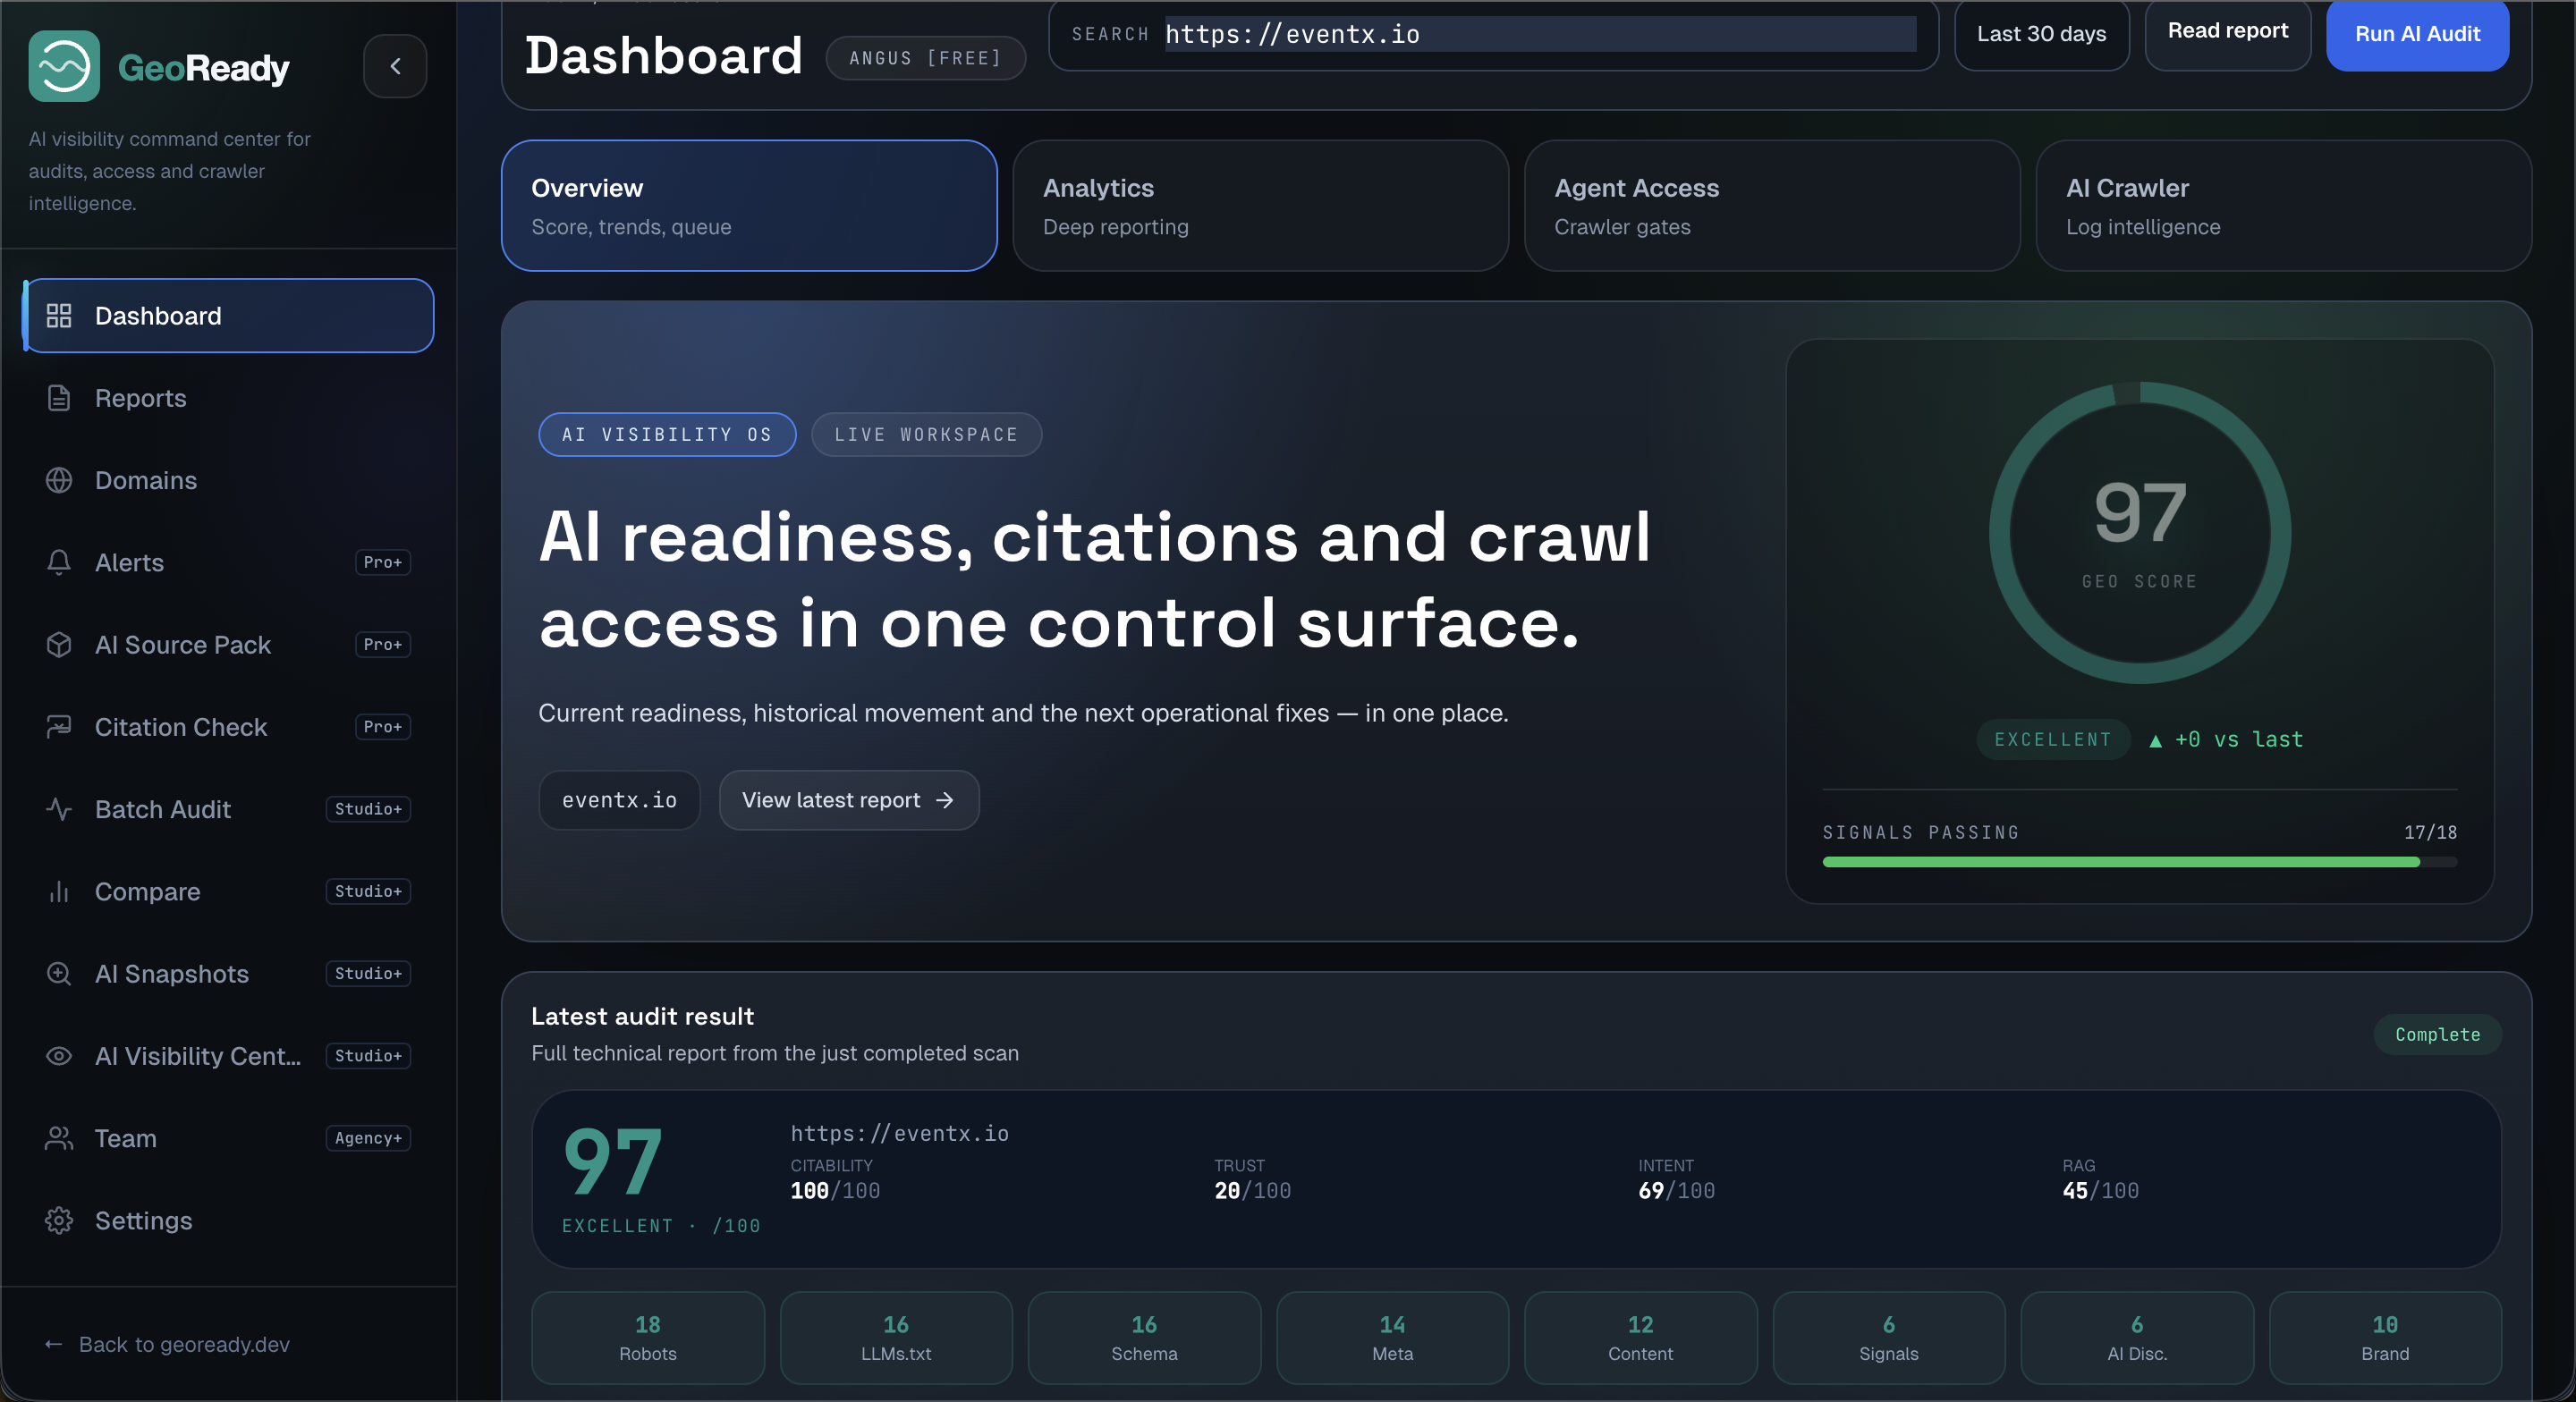Click the https://eventx.io audit URL text
The width and height of the screenshot is (2576, 1402).
pyautogui.click(x=899, y=1133)
